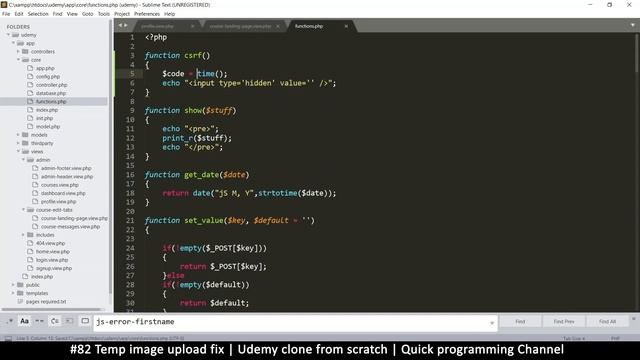The width and height of the screenshot is (640, 360).
Task: Open admin-footer.view.php file
Action: (x=66, y=168)
